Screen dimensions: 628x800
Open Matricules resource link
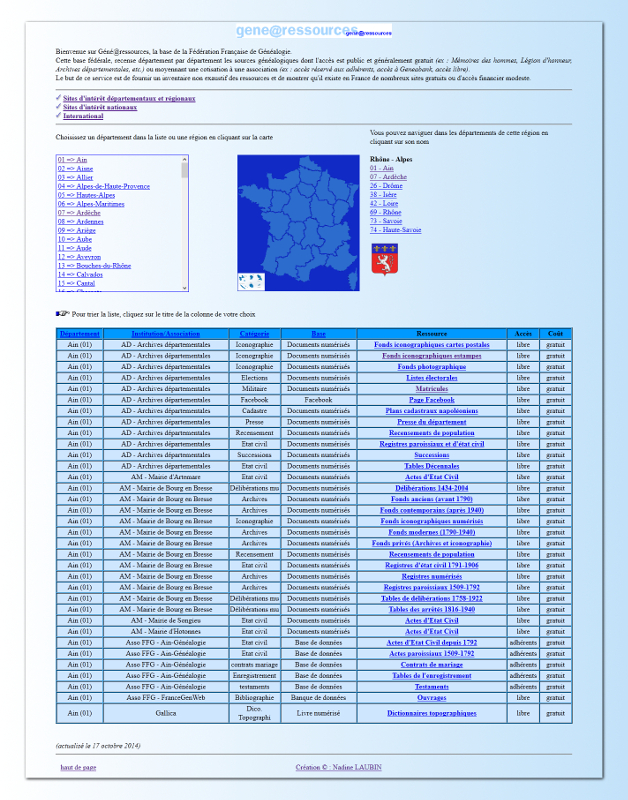tap(432, 389)
